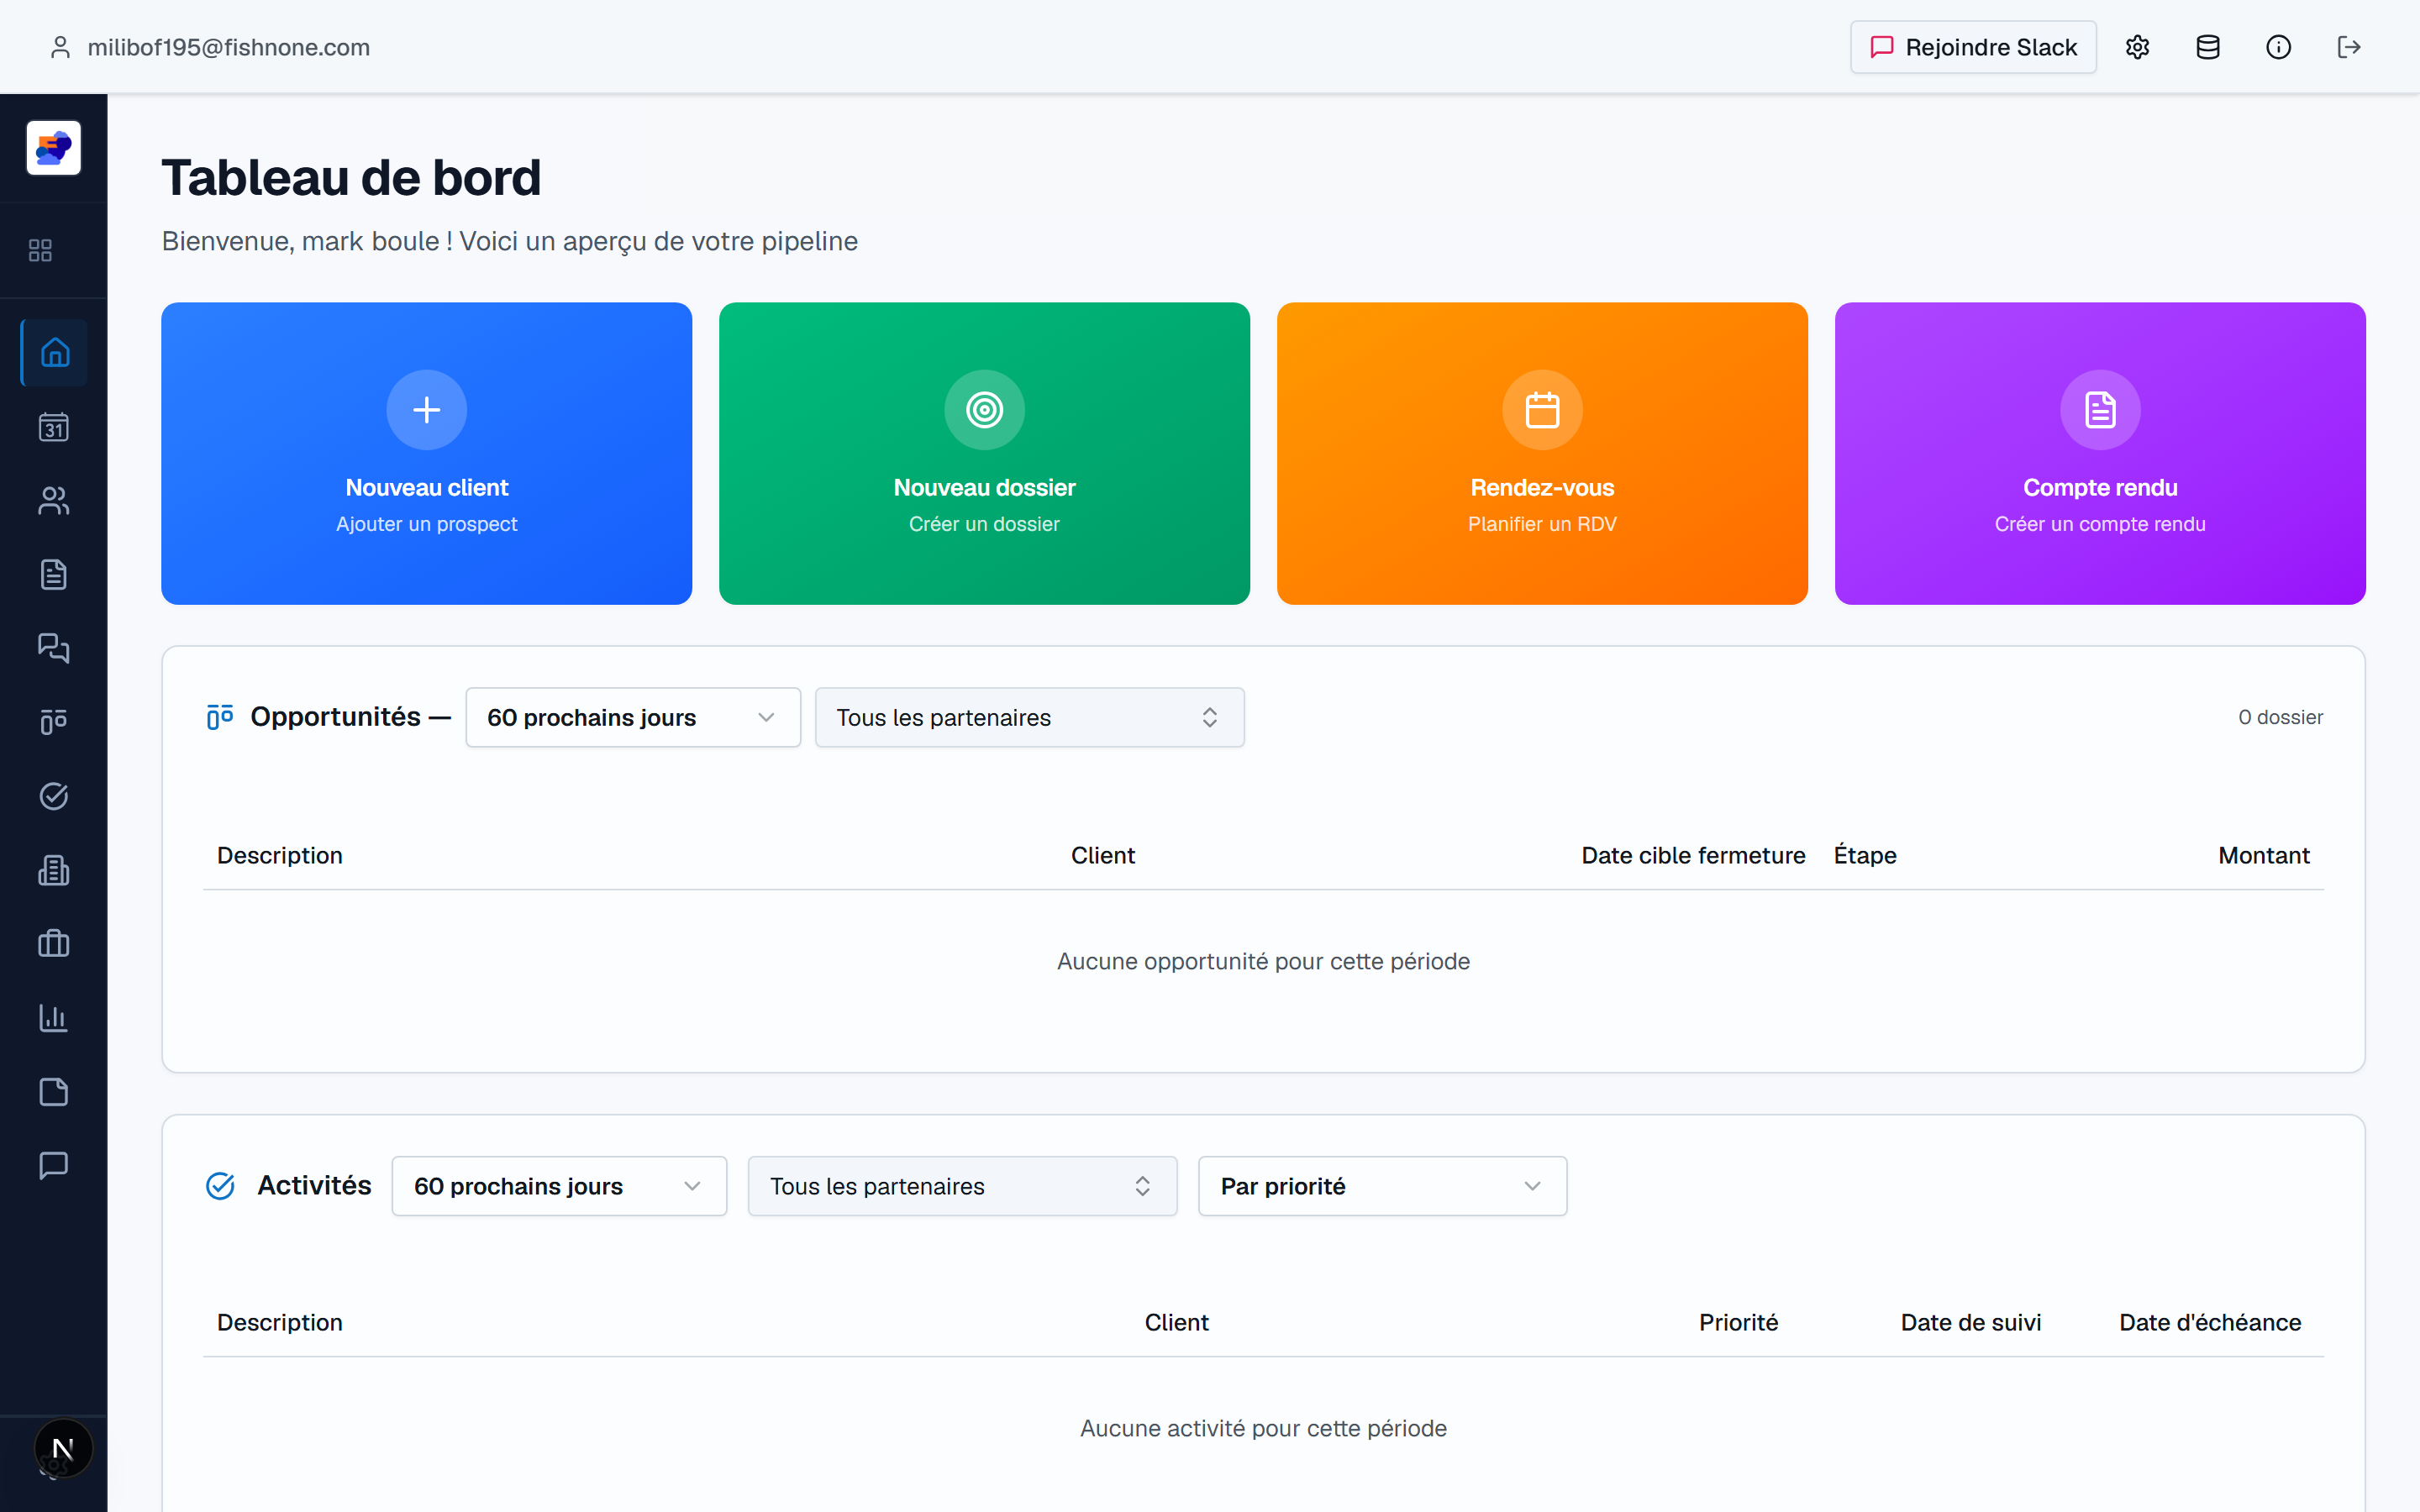Click the round N badge at bottom left
Image resolution: width=2420 pixels, height=1512 pixels.
point(63,1448)
